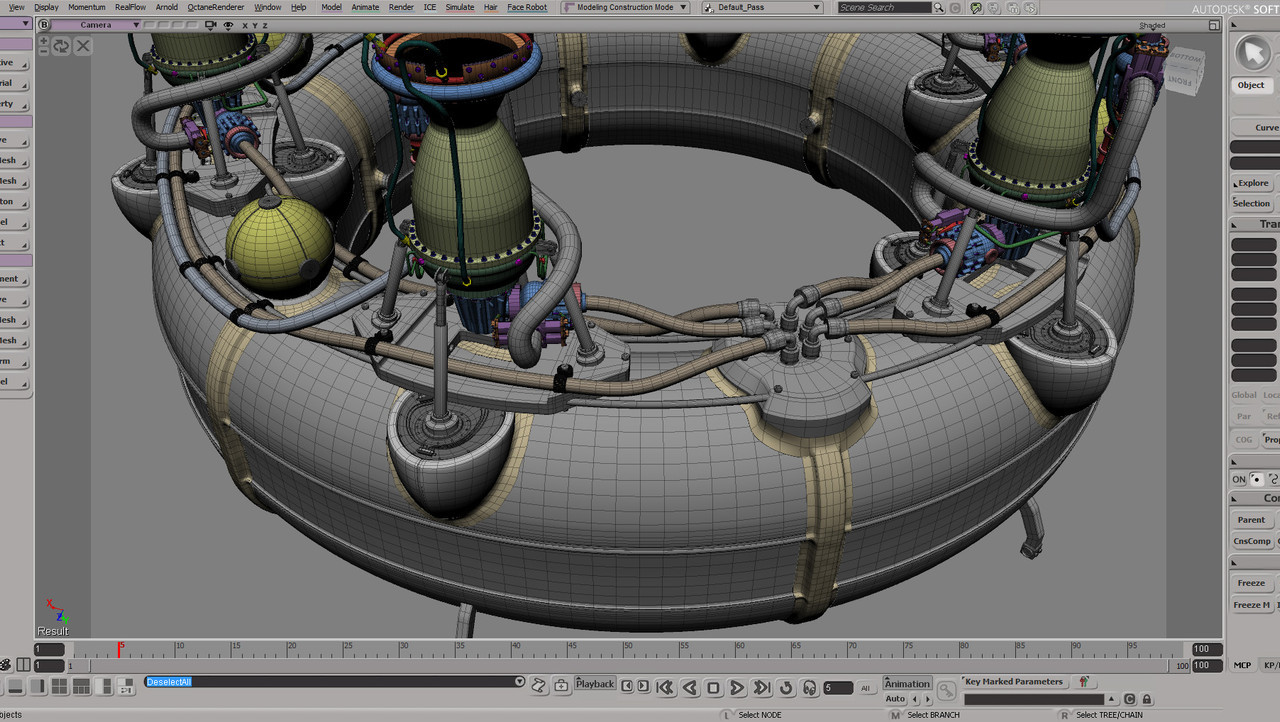Screen dimensions: 1280x722
Task: Select the Object selection arrow tool
Action: click(x=1251, y=53)
